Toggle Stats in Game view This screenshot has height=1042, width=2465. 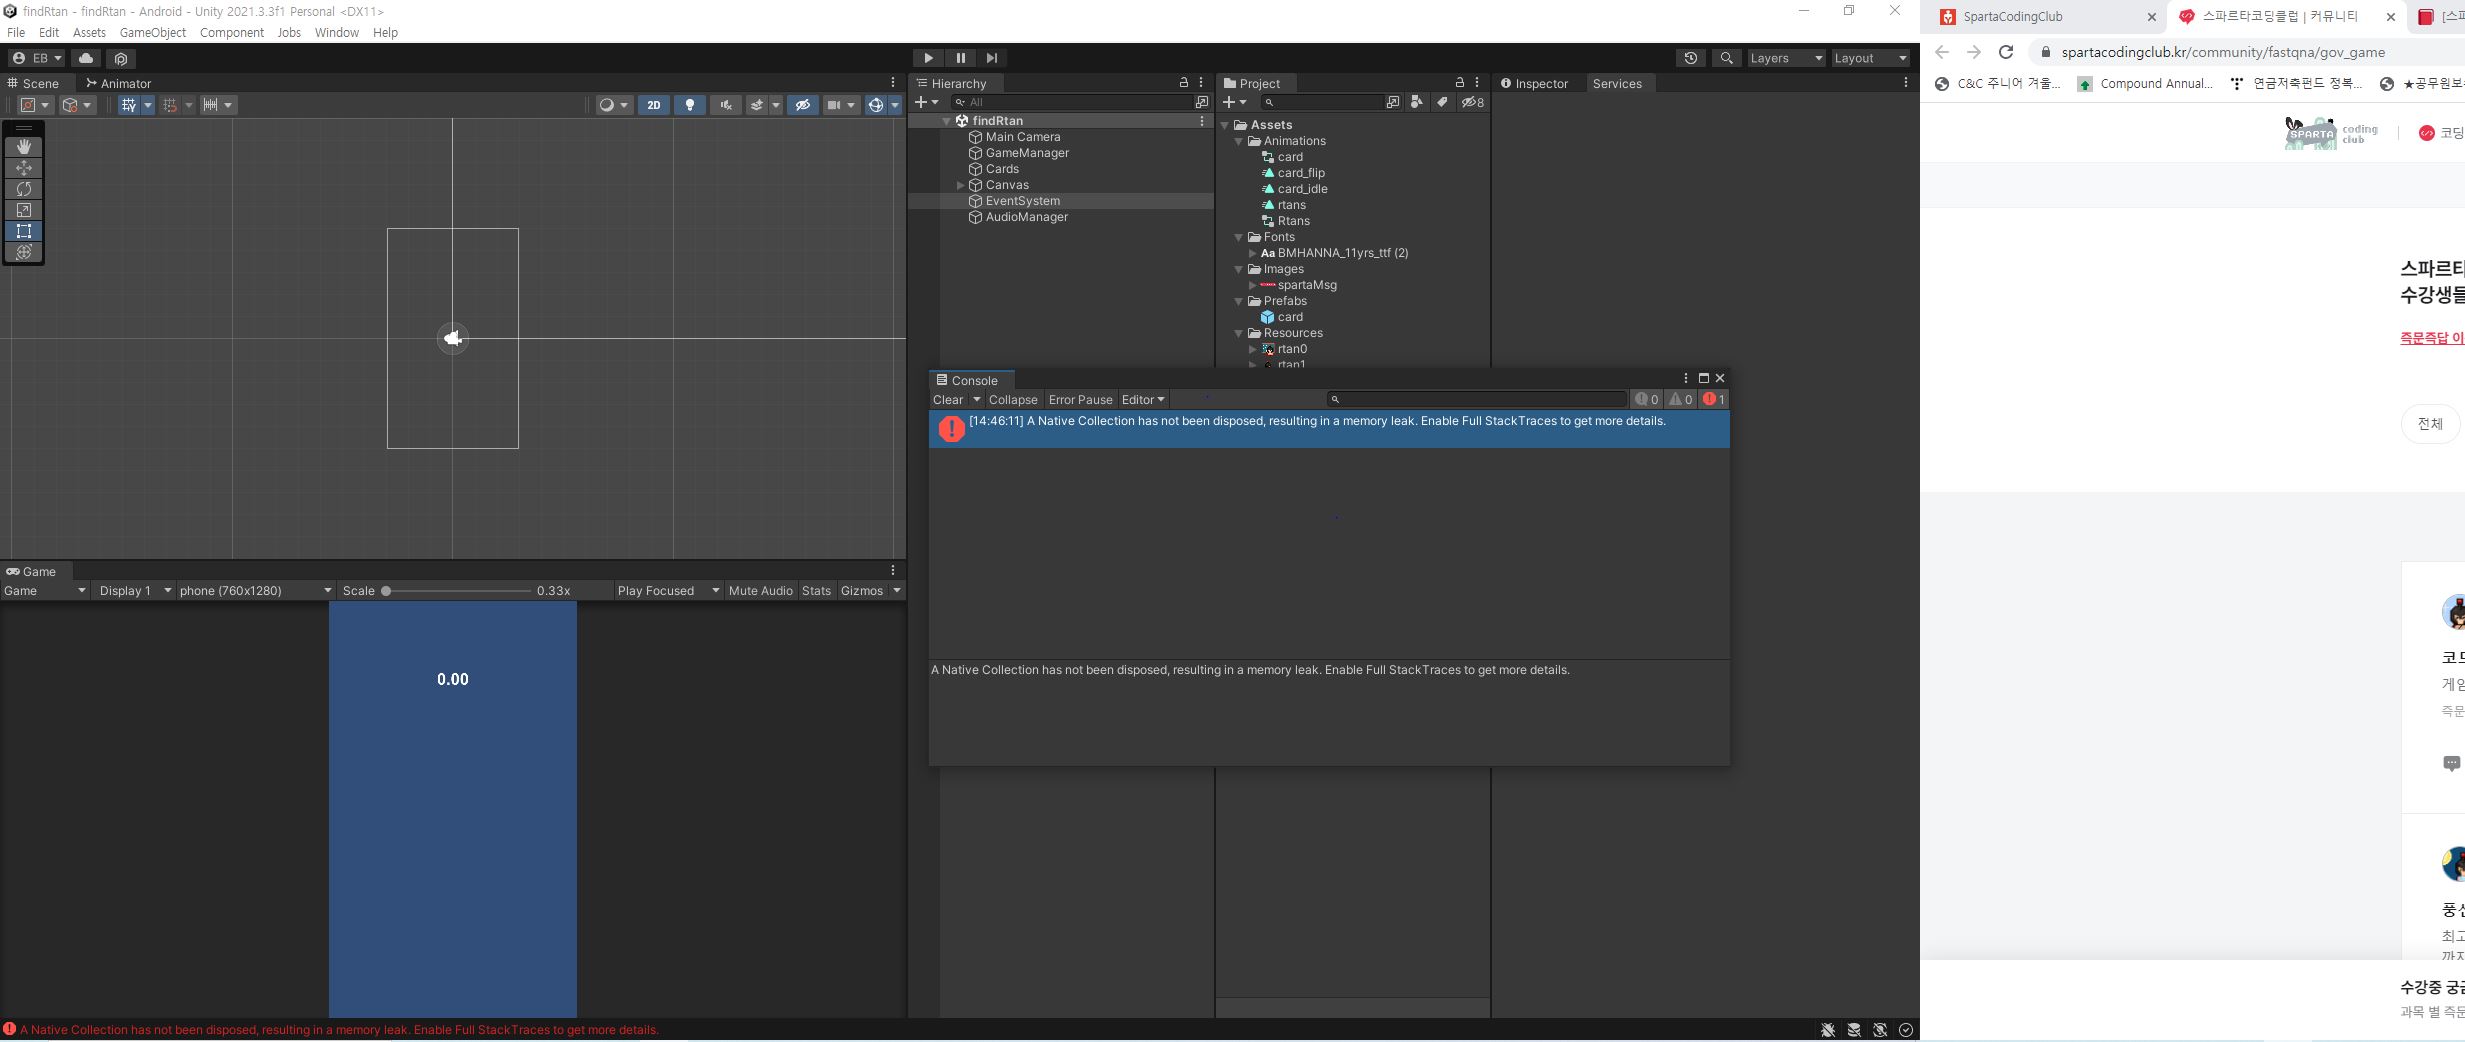tap(816, 591)
